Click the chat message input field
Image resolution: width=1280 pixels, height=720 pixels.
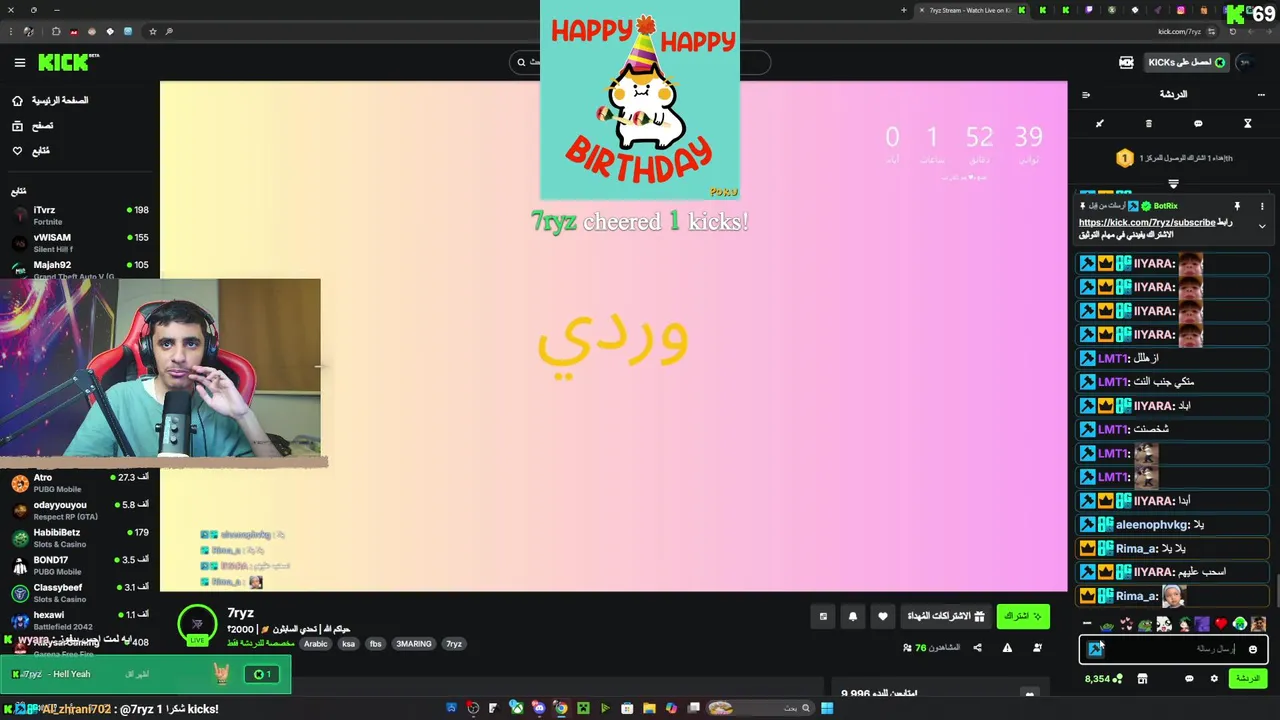tap(1173, 649)
